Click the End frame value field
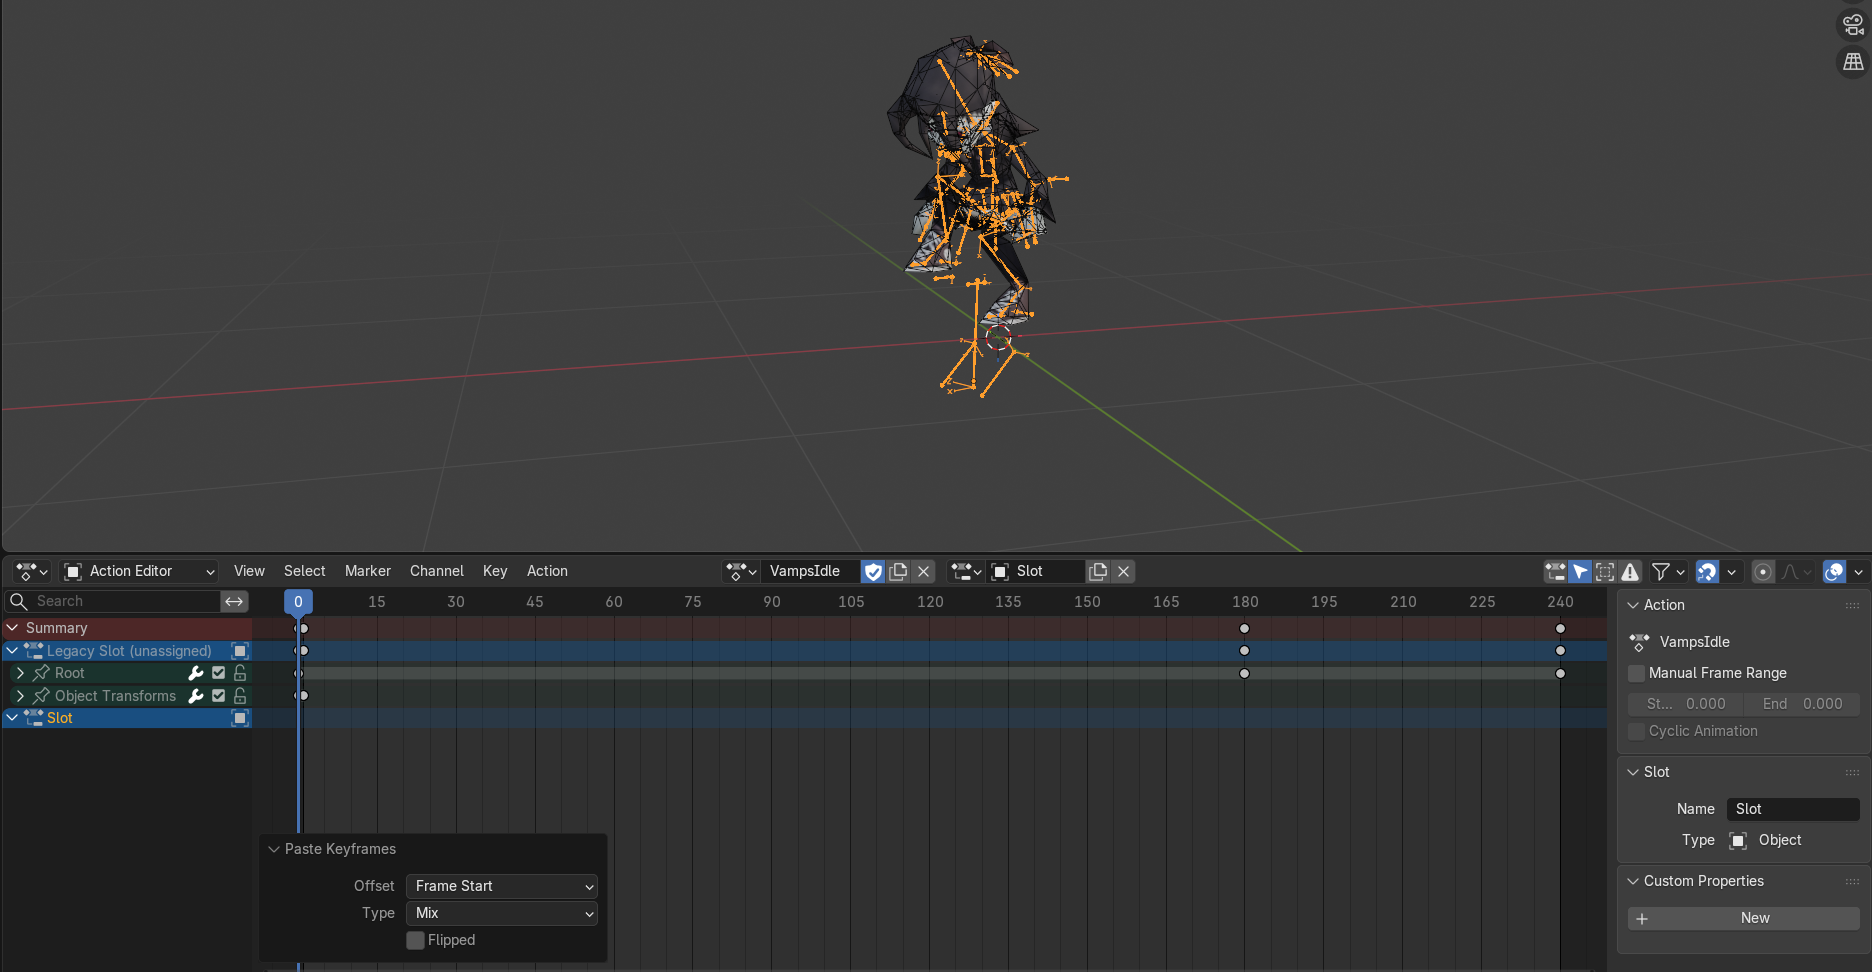1872x972 pixels. tap(1802, 705)
